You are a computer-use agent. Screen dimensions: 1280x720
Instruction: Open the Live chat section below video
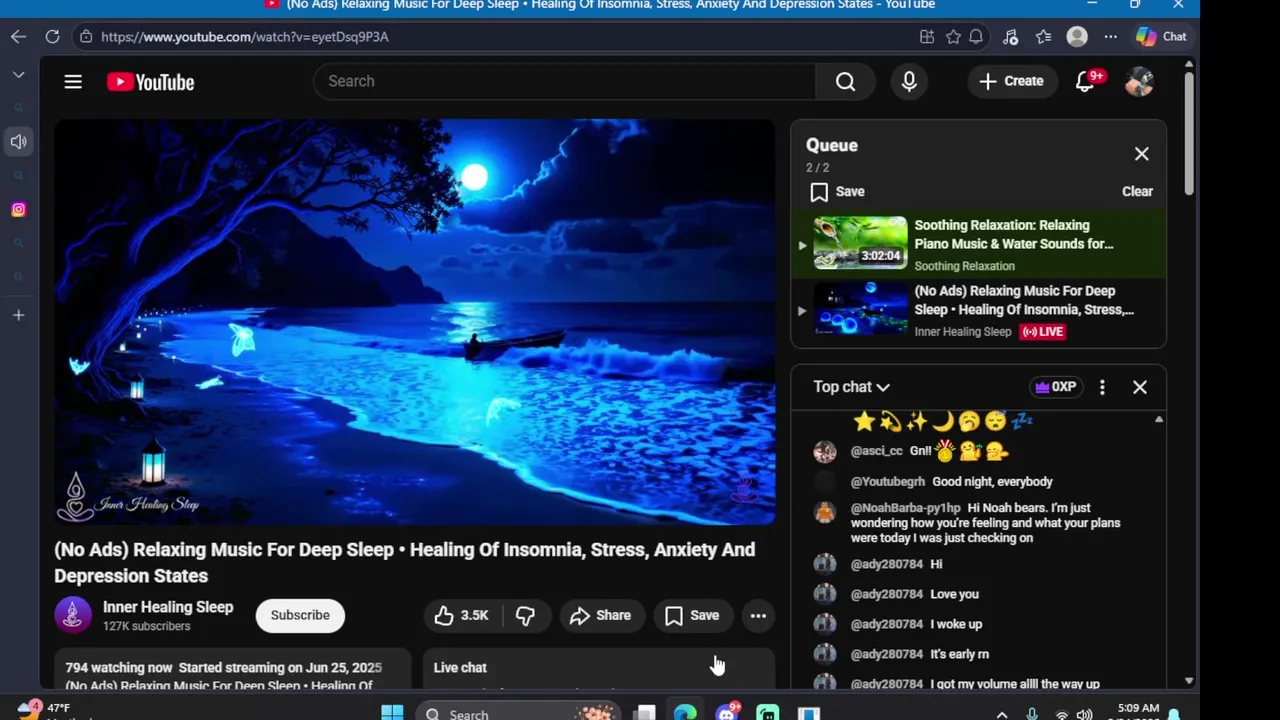pyautogui.click(x=598, y=668)
